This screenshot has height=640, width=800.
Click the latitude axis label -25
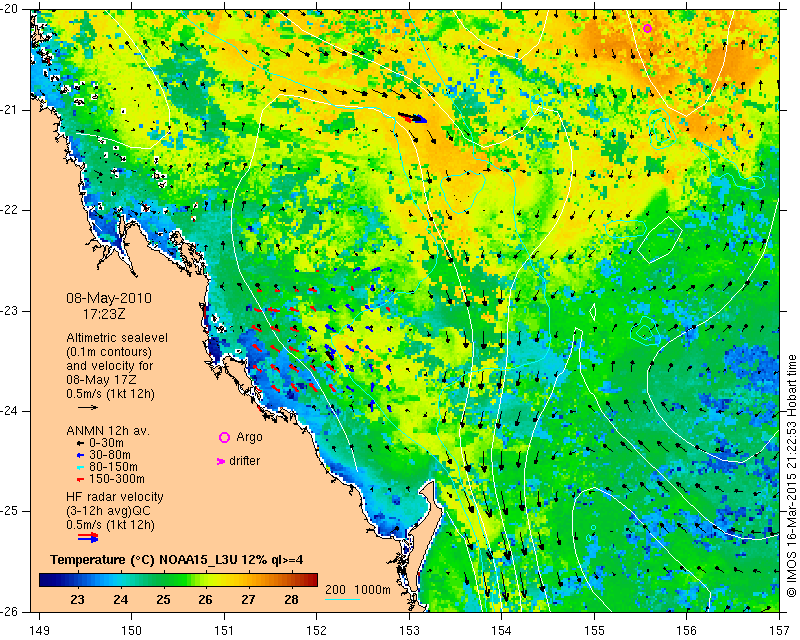click(x=11, y=511)
